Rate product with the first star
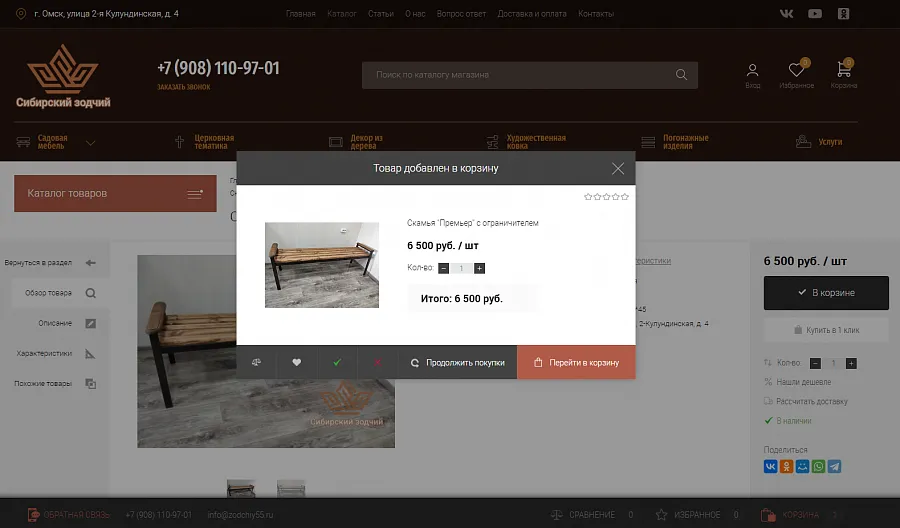Screen dimensions: 900x528 click(588, 197)
